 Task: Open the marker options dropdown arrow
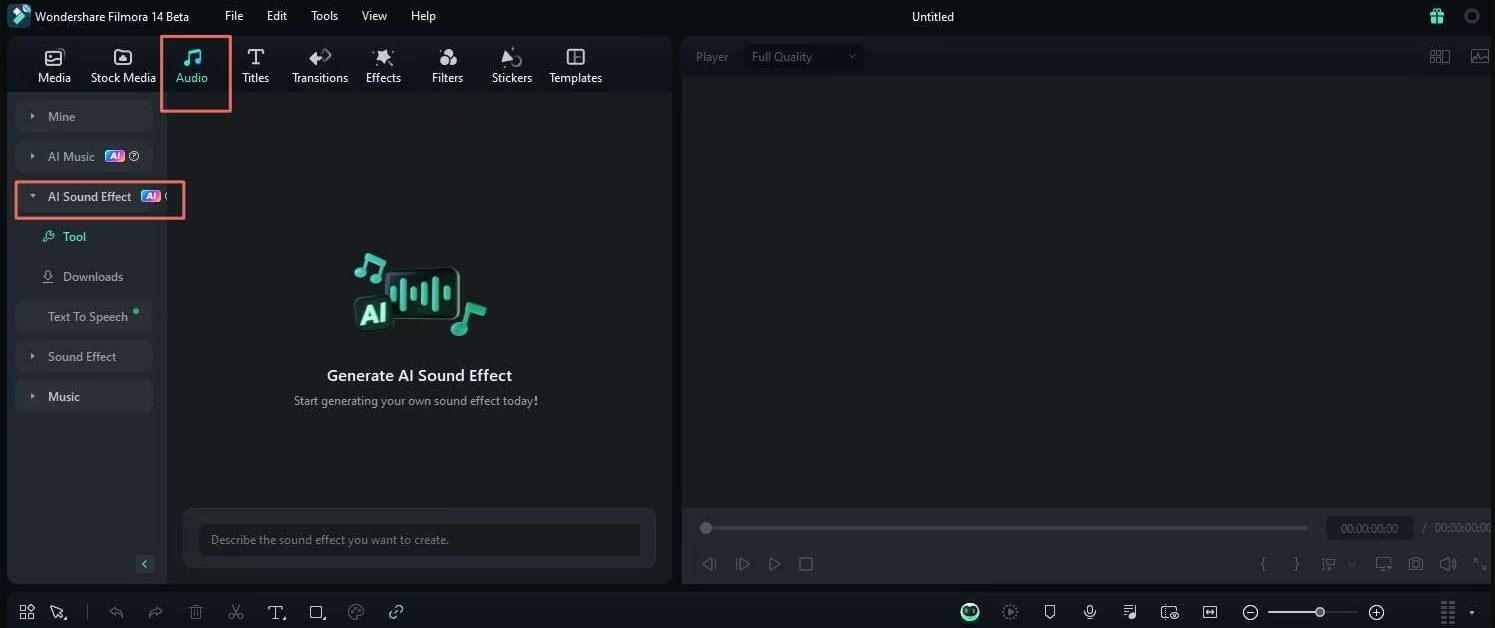1352,564
